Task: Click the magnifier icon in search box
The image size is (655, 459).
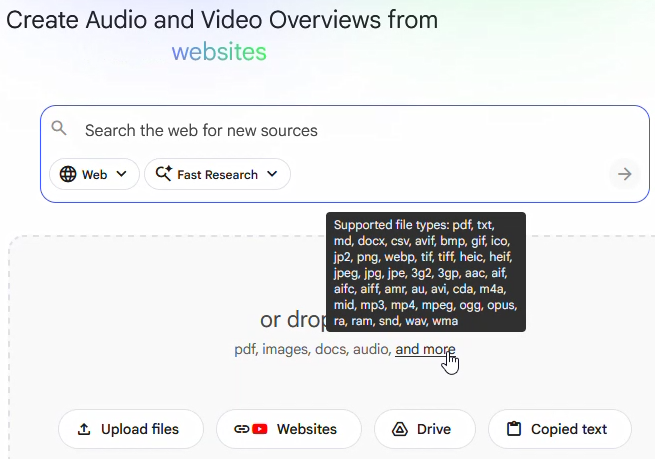Action: click(59, 129)
